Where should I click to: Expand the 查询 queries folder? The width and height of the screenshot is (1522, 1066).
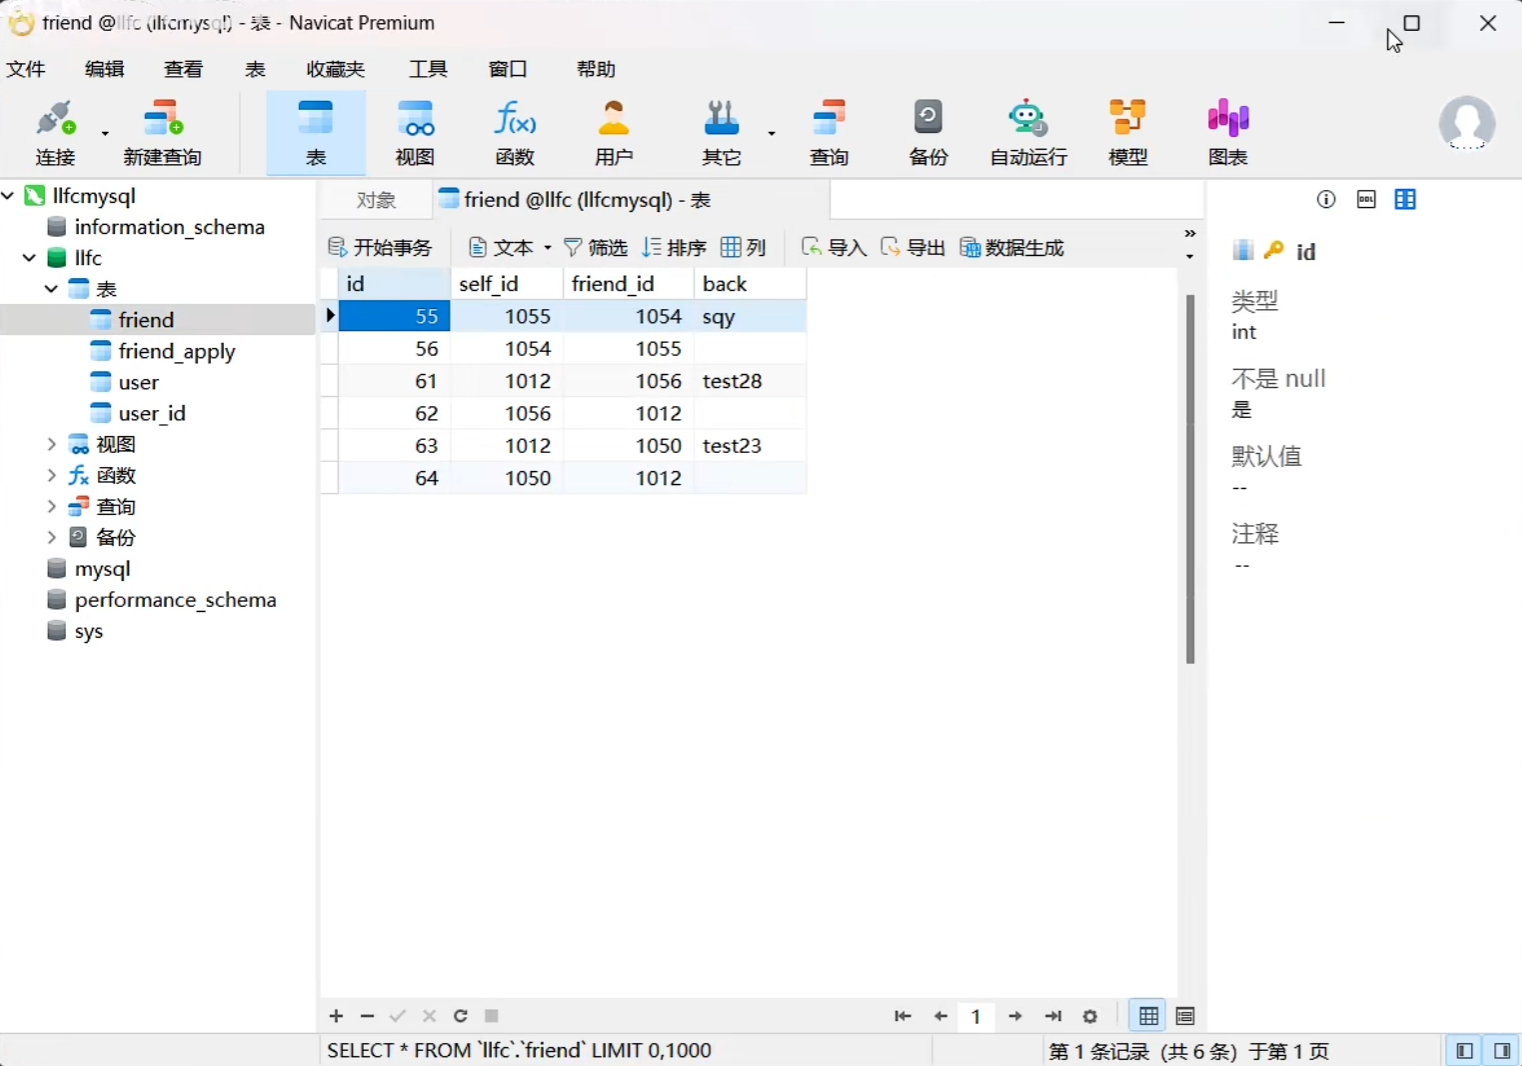(x=51, y=506)
